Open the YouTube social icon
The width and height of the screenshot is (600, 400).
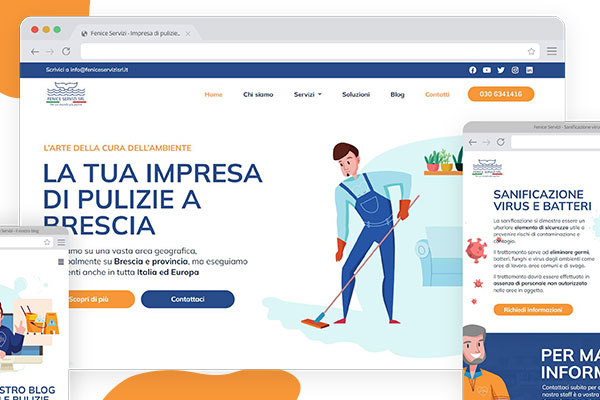click(x=487, y=70)
